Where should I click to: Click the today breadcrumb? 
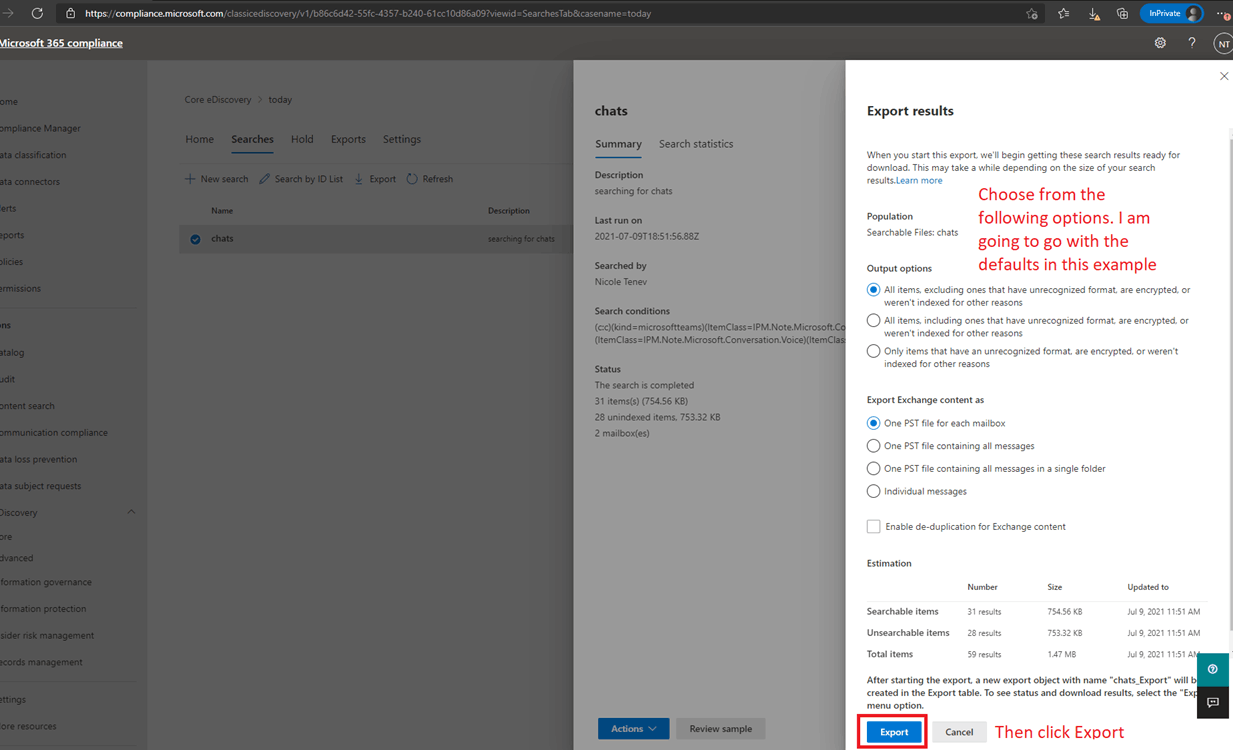click(x=280, y=100)
